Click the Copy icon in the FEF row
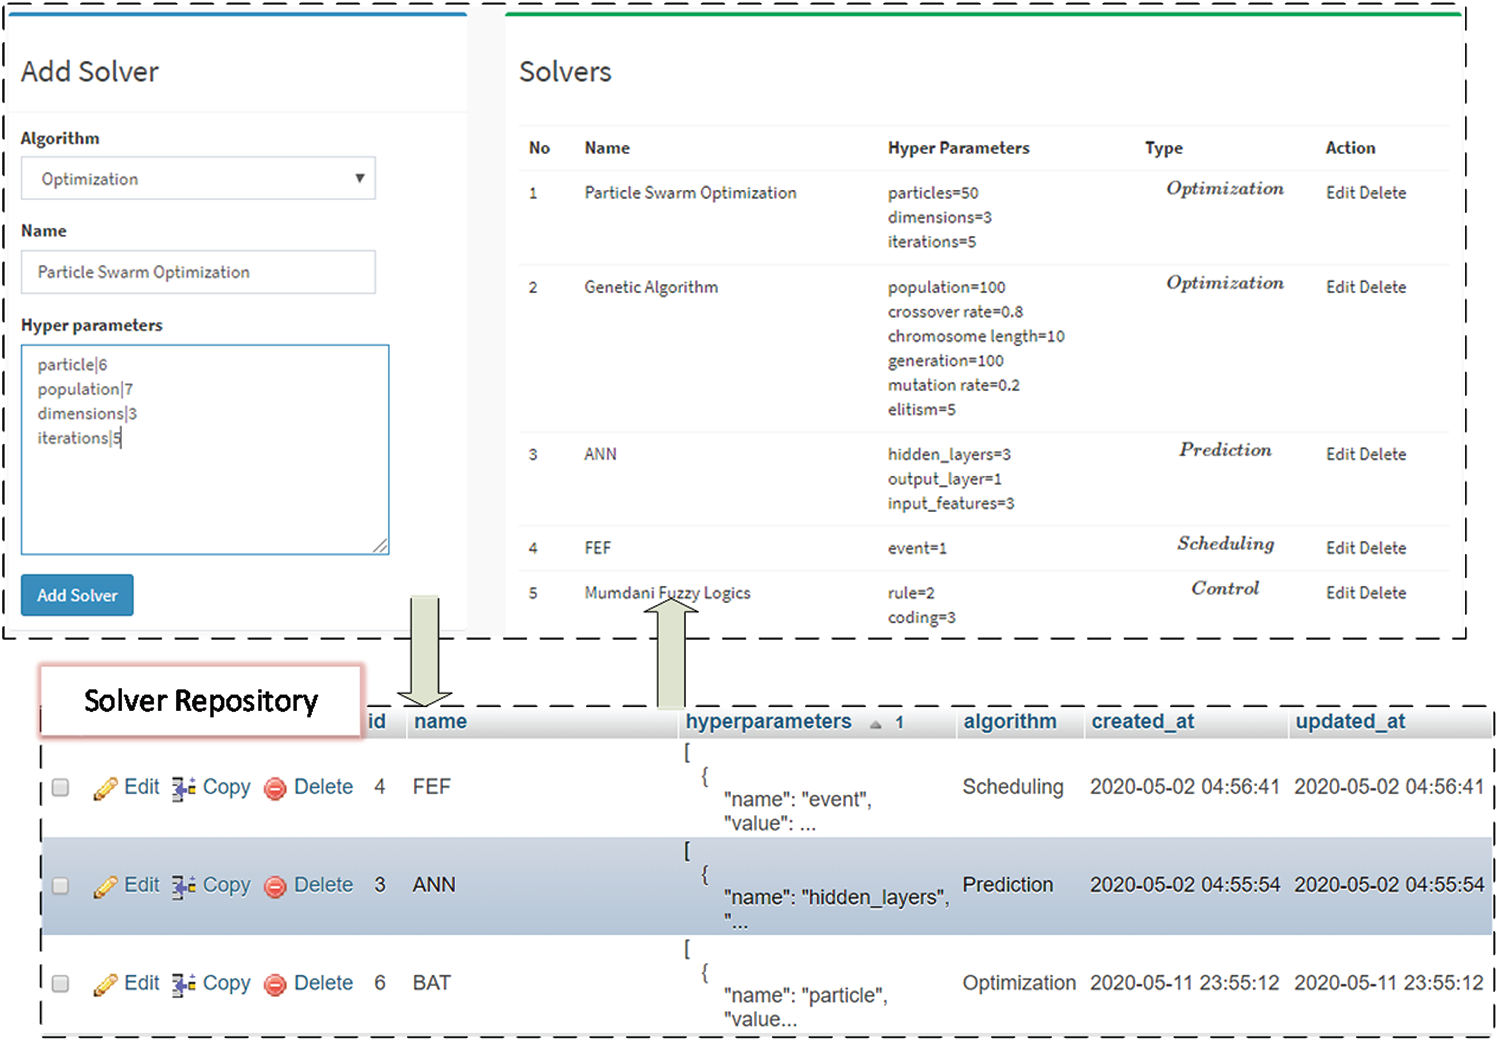The image size is (1499, 1042). pyautogui.click(x=183, y=788)
